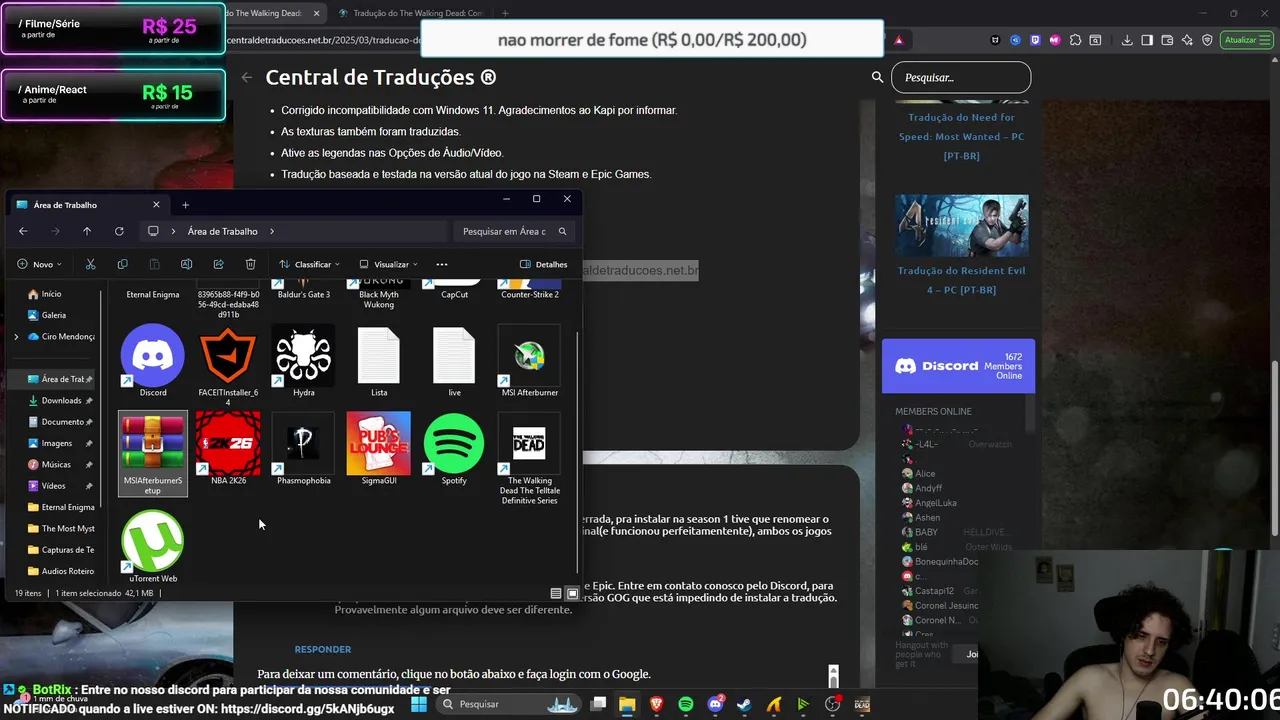The width and height of the screenshot is (1280, 720).
Task: Select The Walking Dead Telltale shortcut
Action: (529, 458)
